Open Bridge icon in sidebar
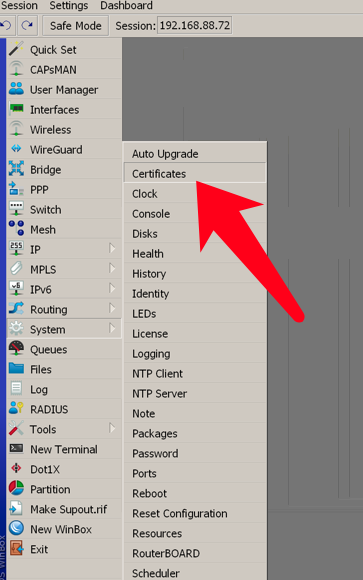363x580 pixels. coord(16,169)
